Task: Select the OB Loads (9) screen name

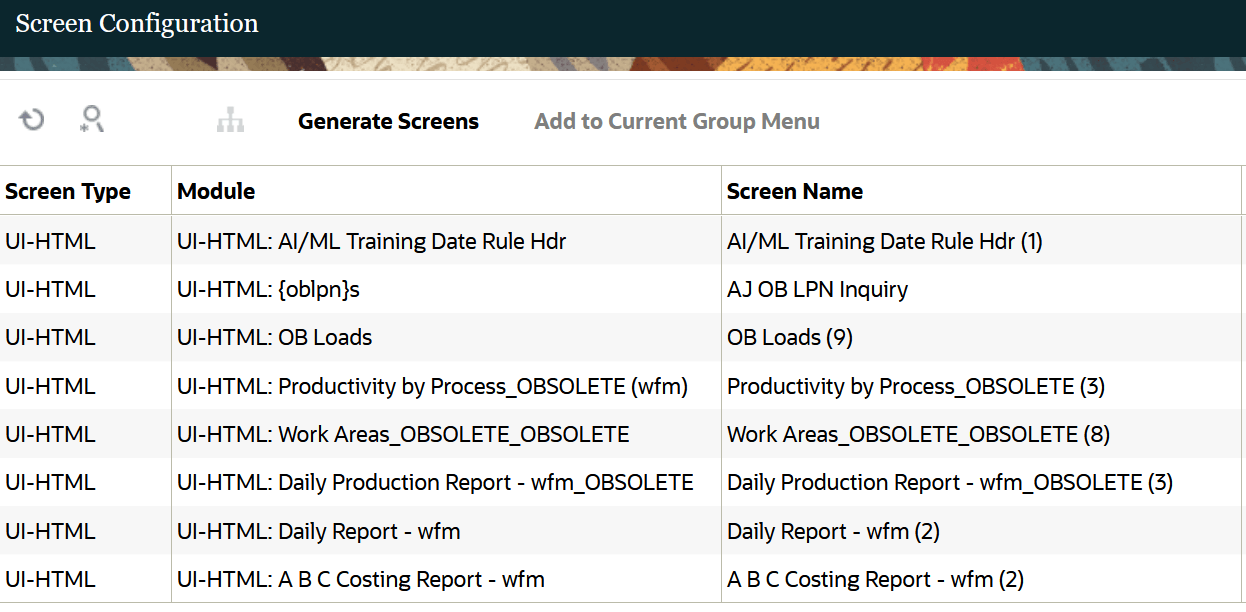Action: pyautogui.click(x=789, y=338)
